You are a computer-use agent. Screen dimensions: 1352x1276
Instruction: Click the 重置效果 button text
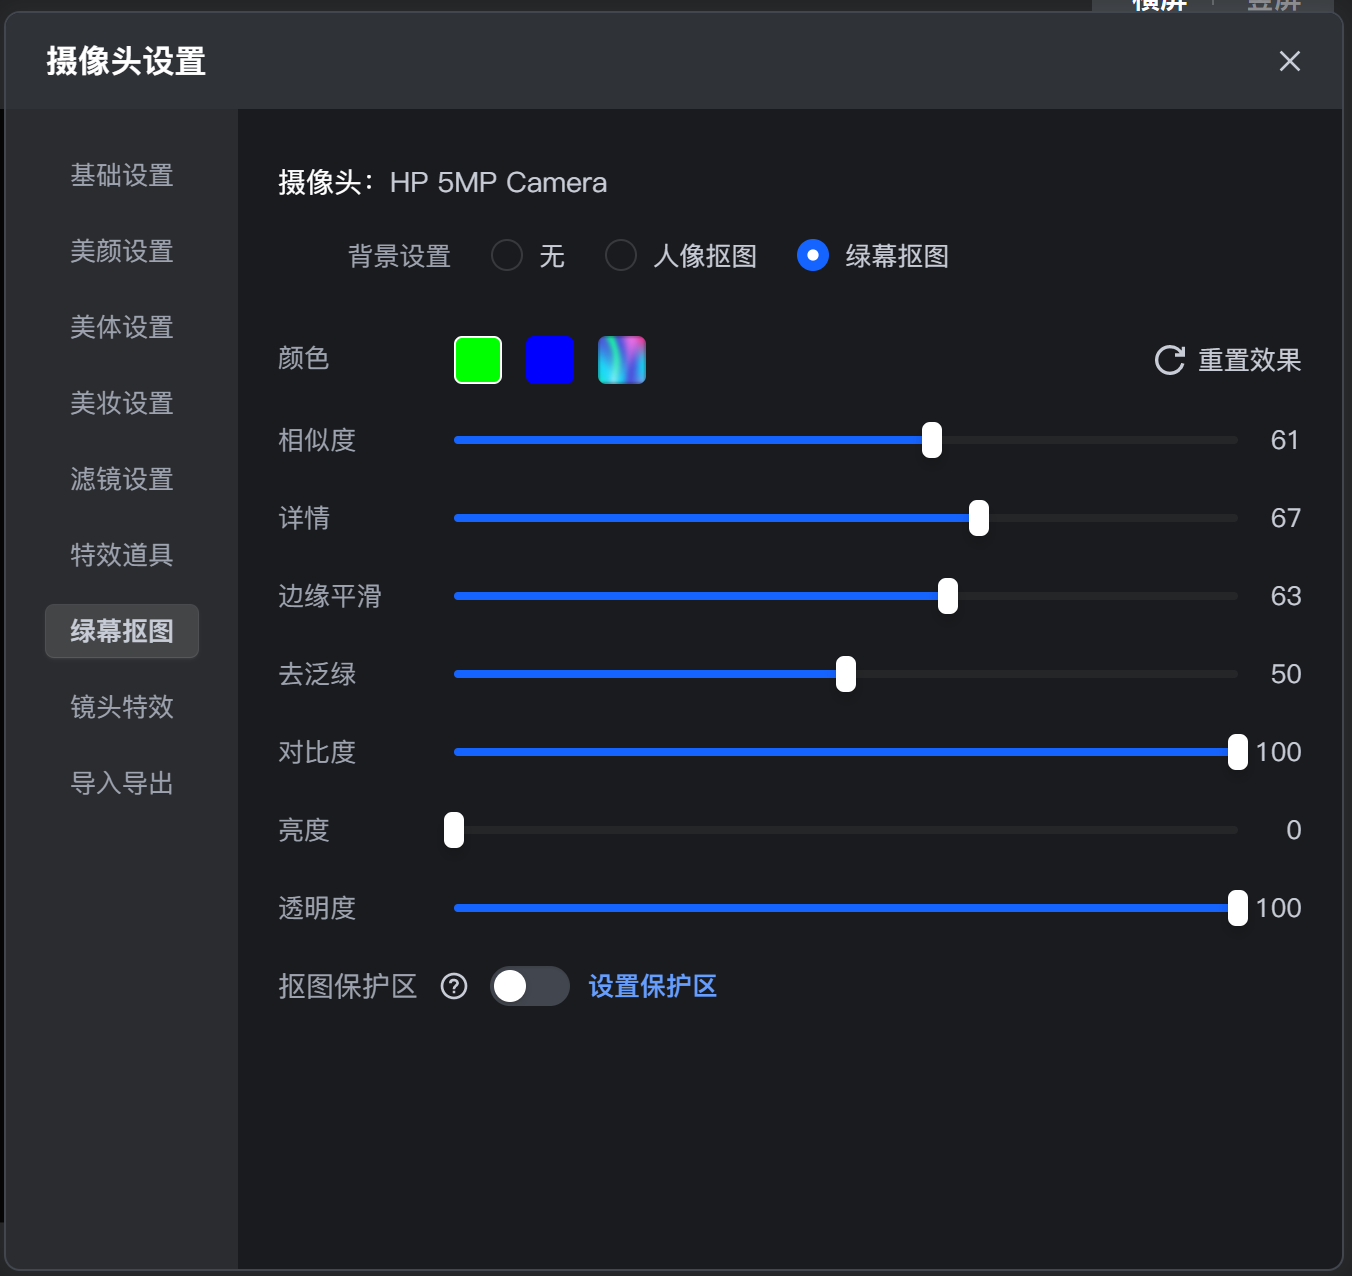pyautogui.click(x=1249, y=360)
